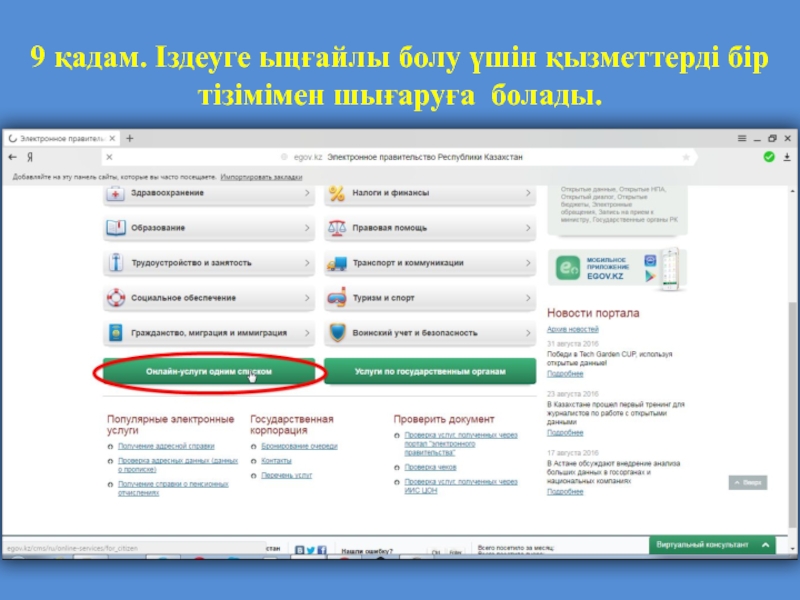Viewport: 800px width, 600px height.
Task: Click Онлайн-услуги одним списком button
Action: (209, 371)
